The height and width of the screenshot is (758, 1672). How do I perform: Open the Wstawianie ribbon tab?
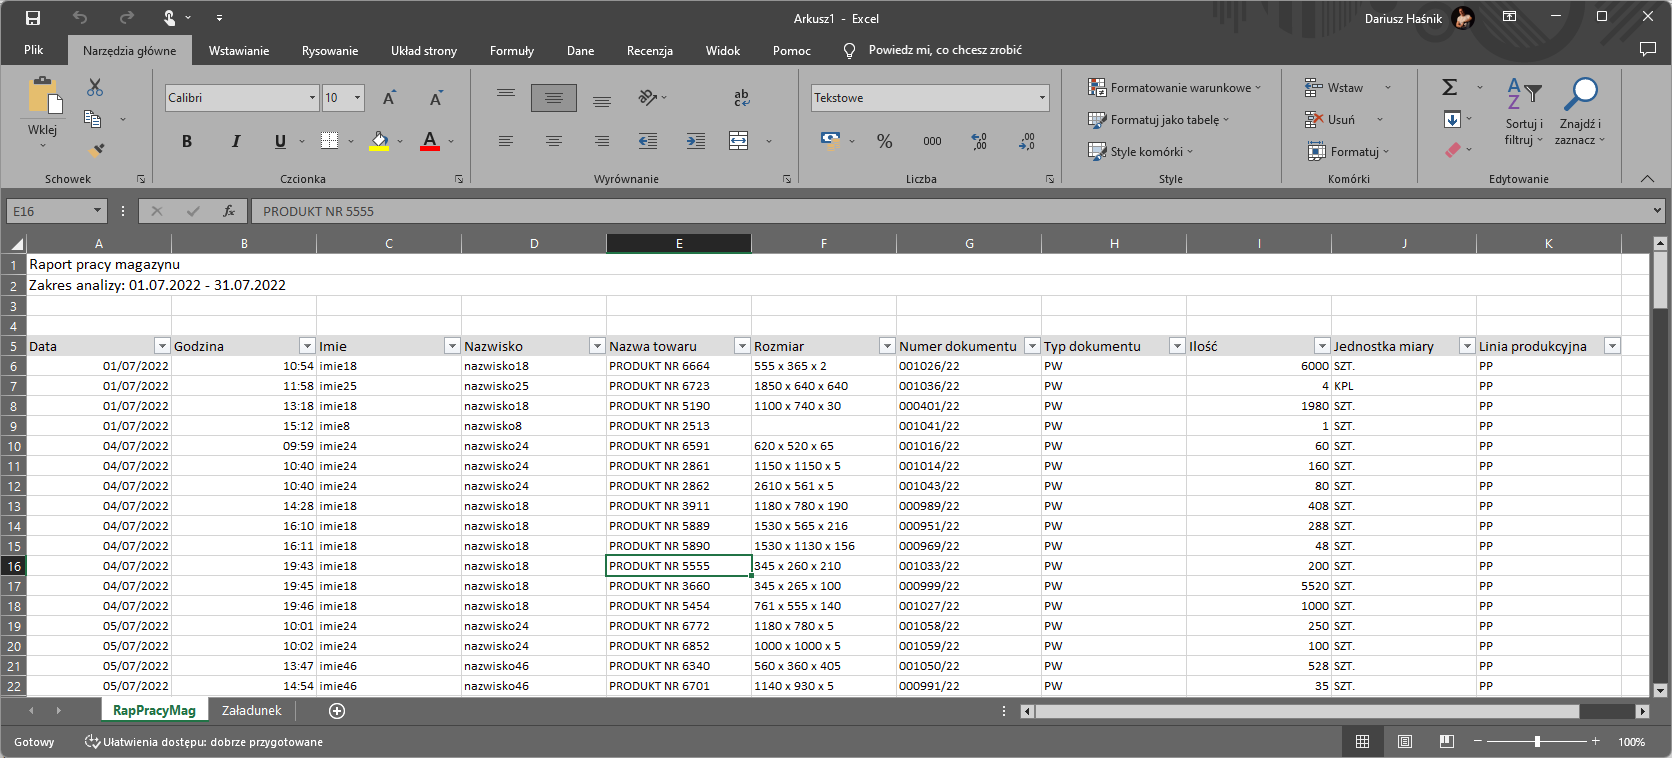click(x=238, y=50)
